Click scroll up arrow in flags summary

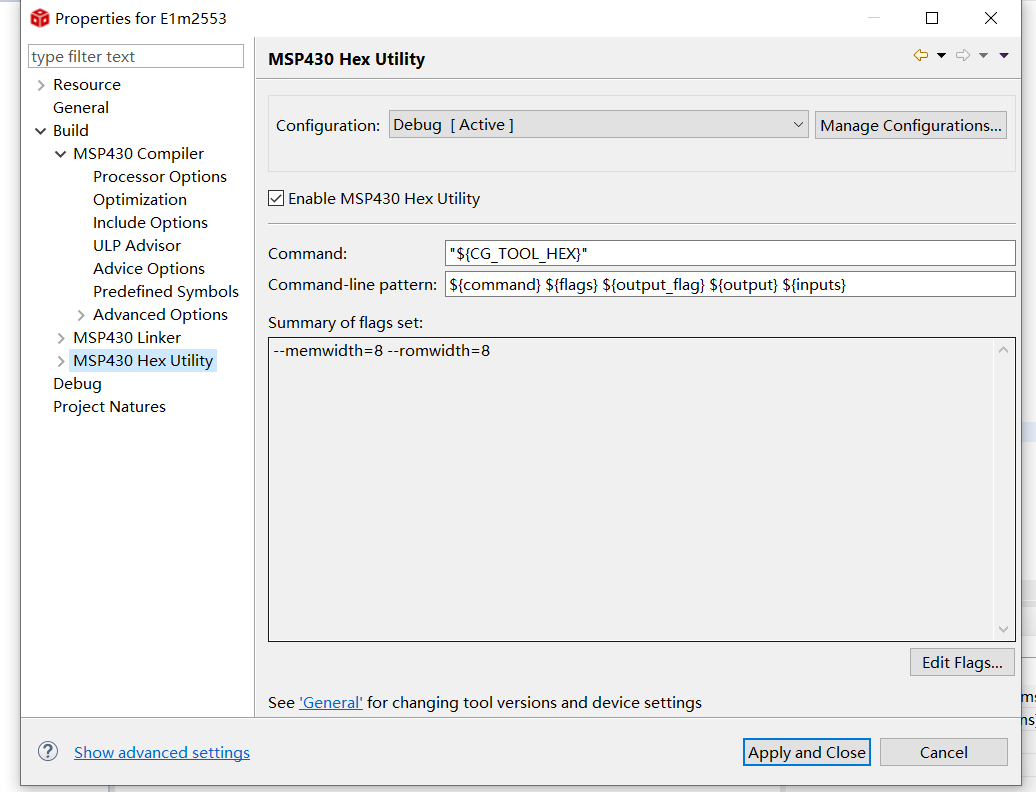(x=1003, y=350)
